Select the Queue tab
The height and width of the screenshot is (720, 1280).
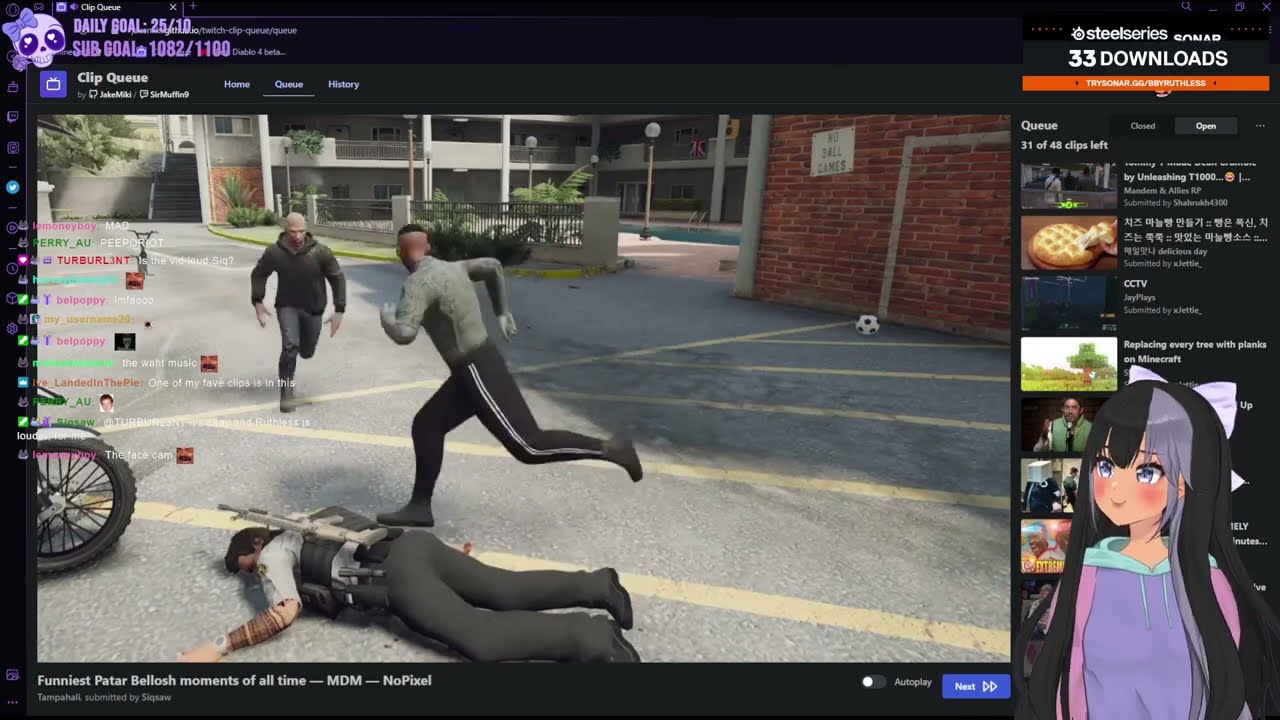[x=289, y=84]
